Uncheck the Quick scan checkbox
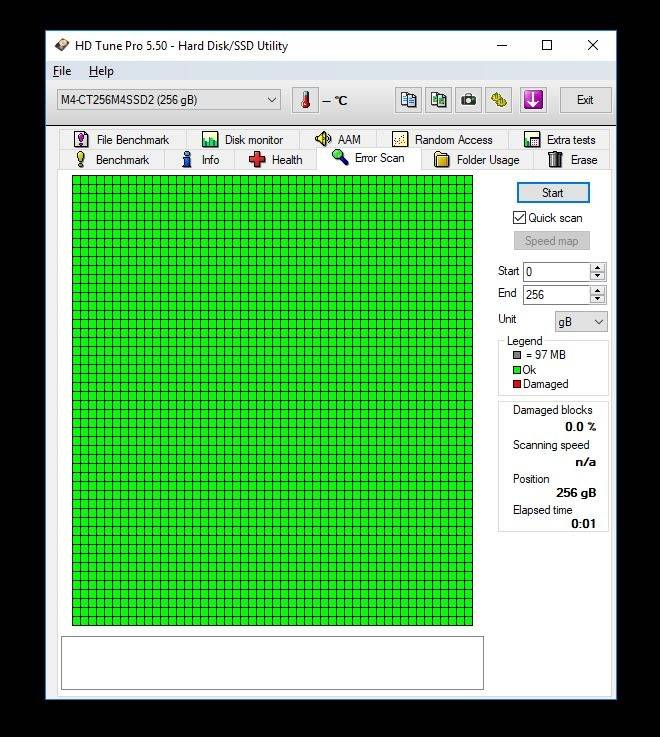660x737 pixels. coord(519,218)
